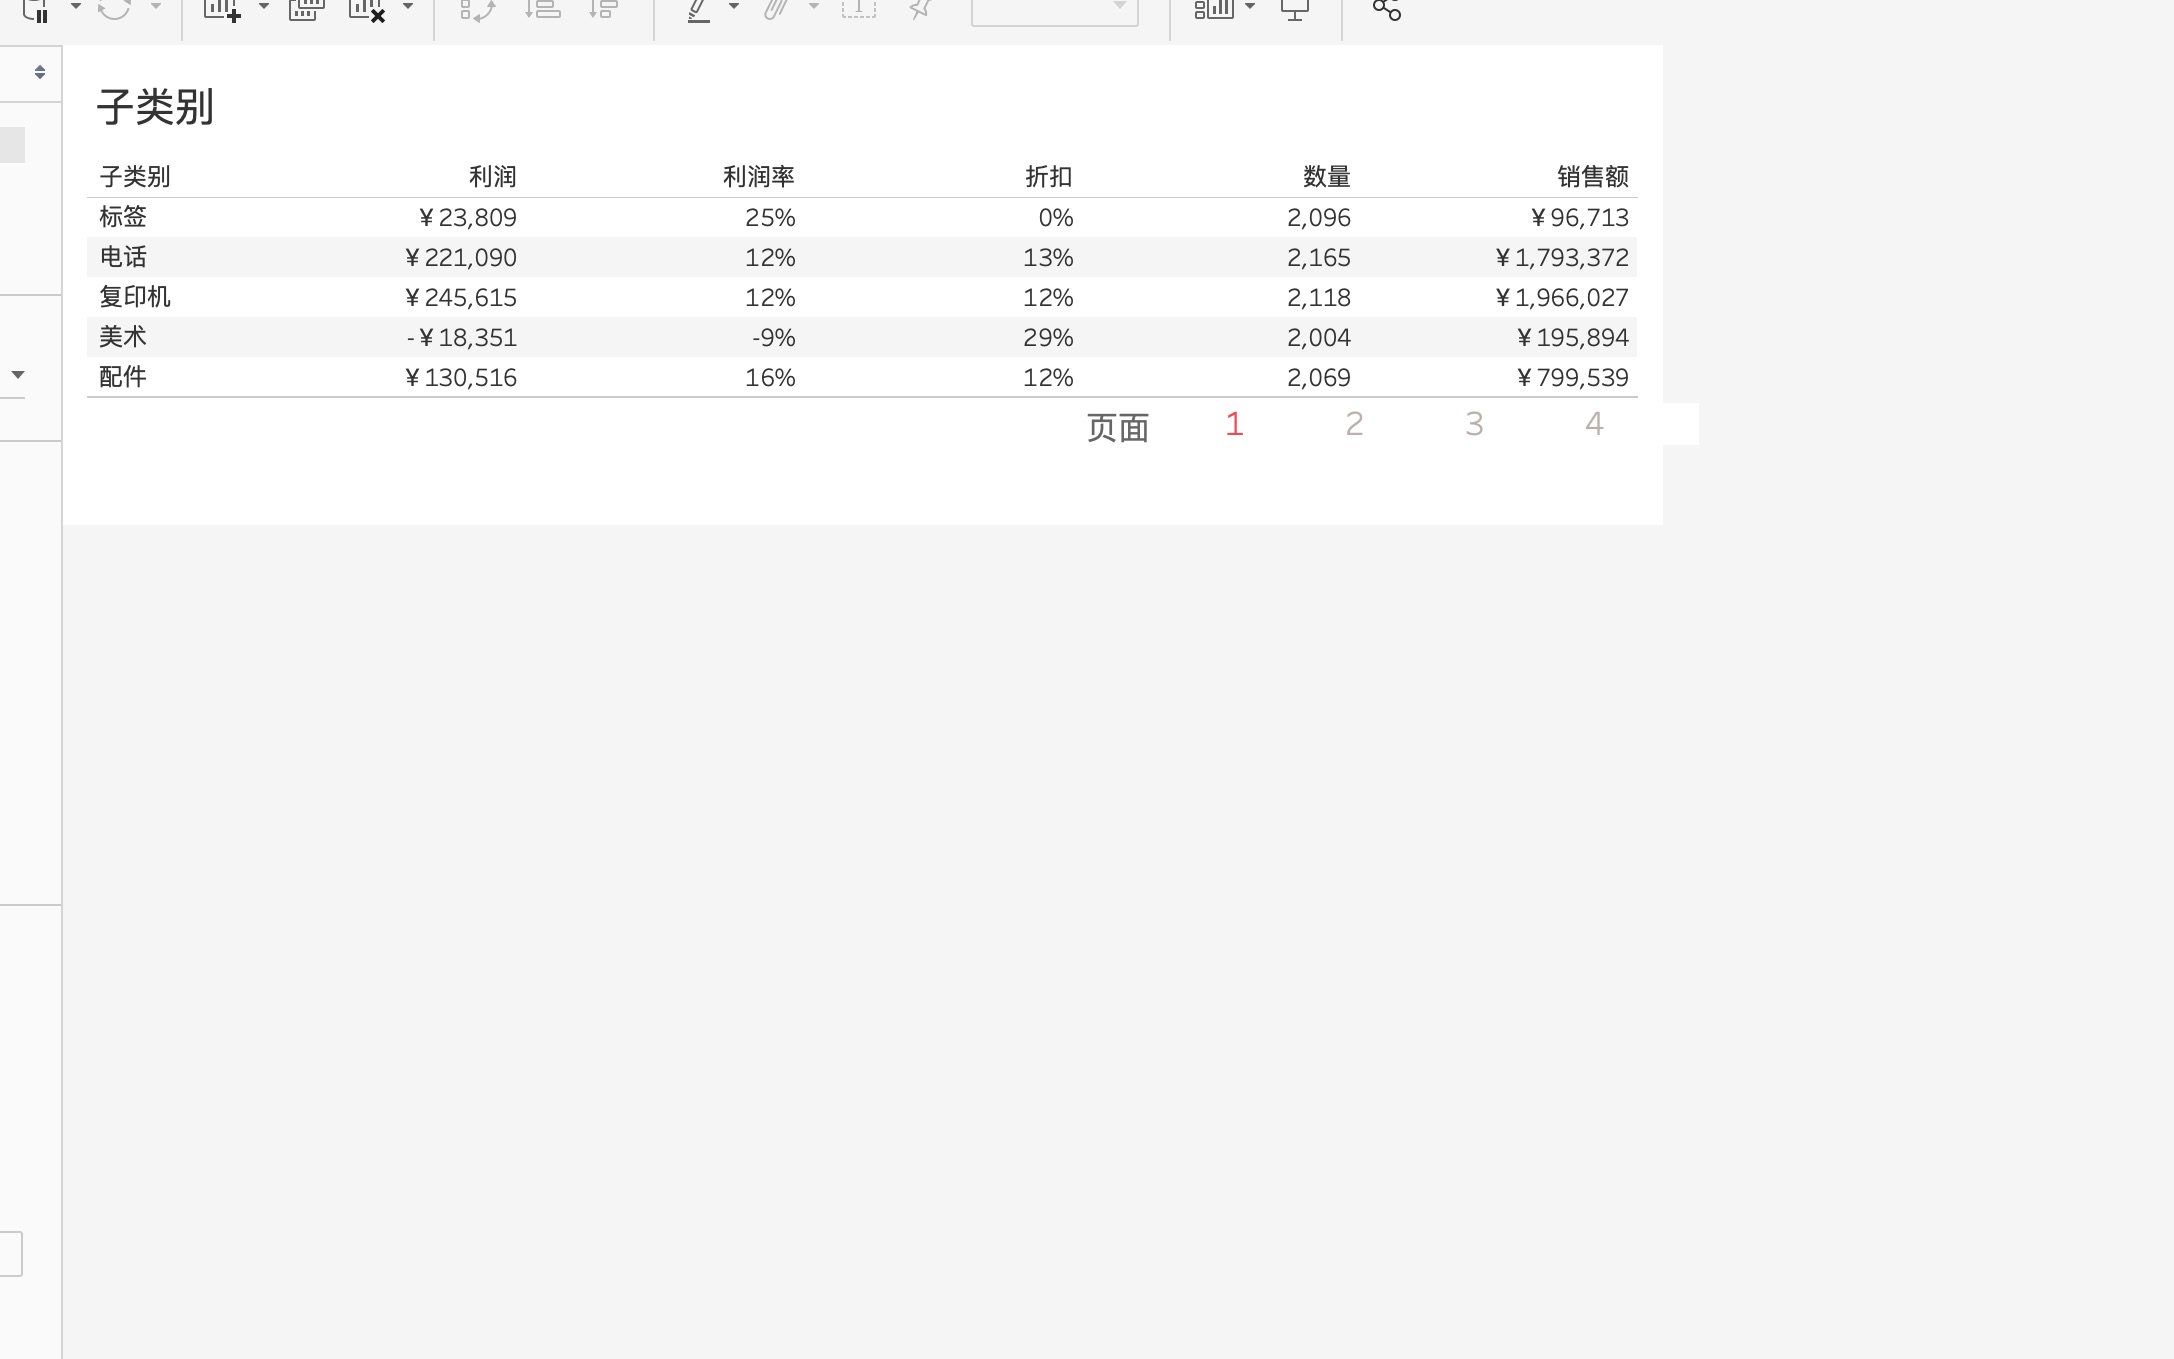The height and width of the screenshot is (1359, 2174).
Task: Open the show/hide cards dropdown
Action: 1249,10
